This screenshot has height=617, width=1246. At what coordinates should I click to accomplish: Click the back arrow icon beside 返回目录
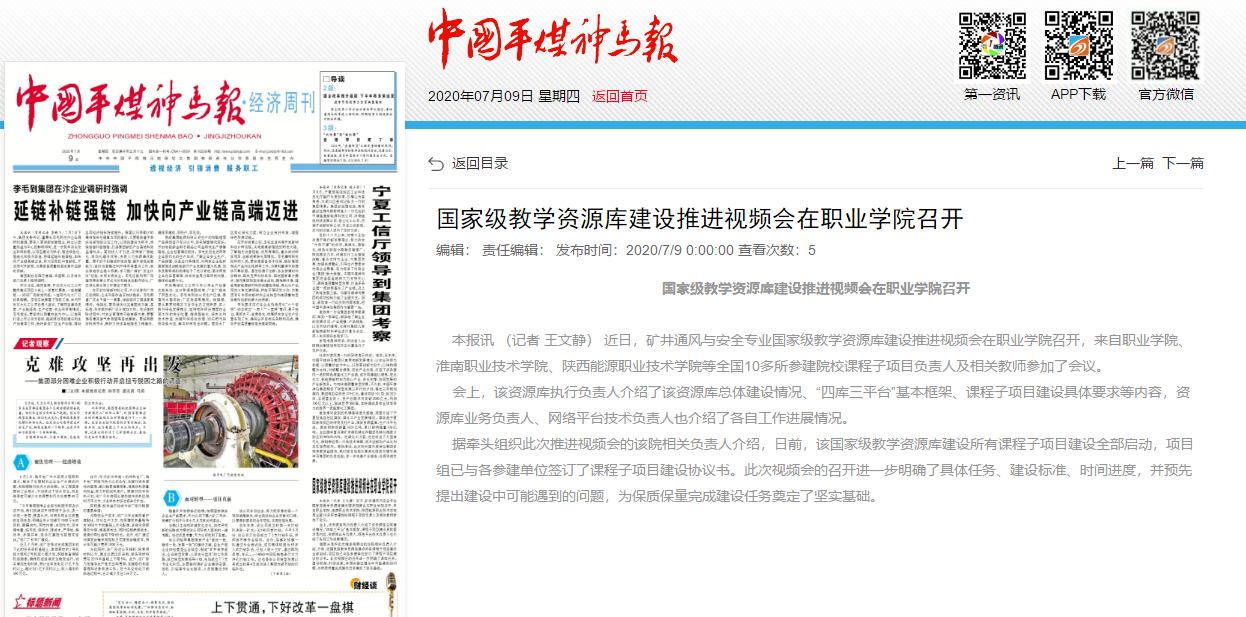436,163
